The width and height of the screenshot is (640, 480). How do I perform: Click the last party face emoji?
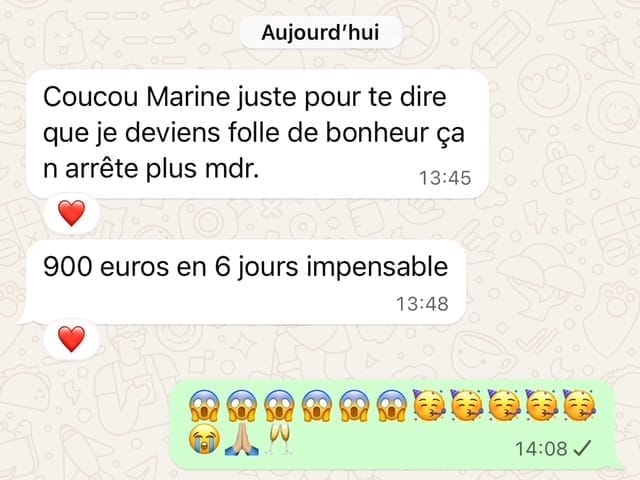579,405
